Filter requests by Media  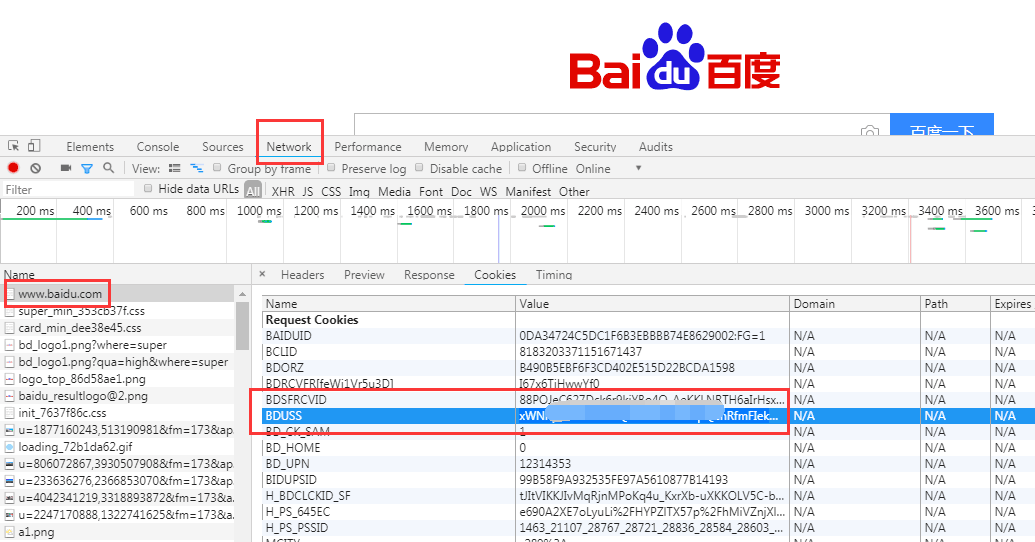[x=394, y=191]
